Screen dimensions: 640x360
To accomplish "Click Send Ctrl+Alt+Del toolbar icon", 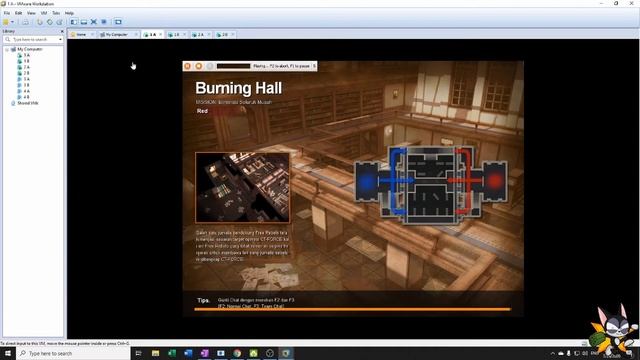I will click(x=25, y=22).
